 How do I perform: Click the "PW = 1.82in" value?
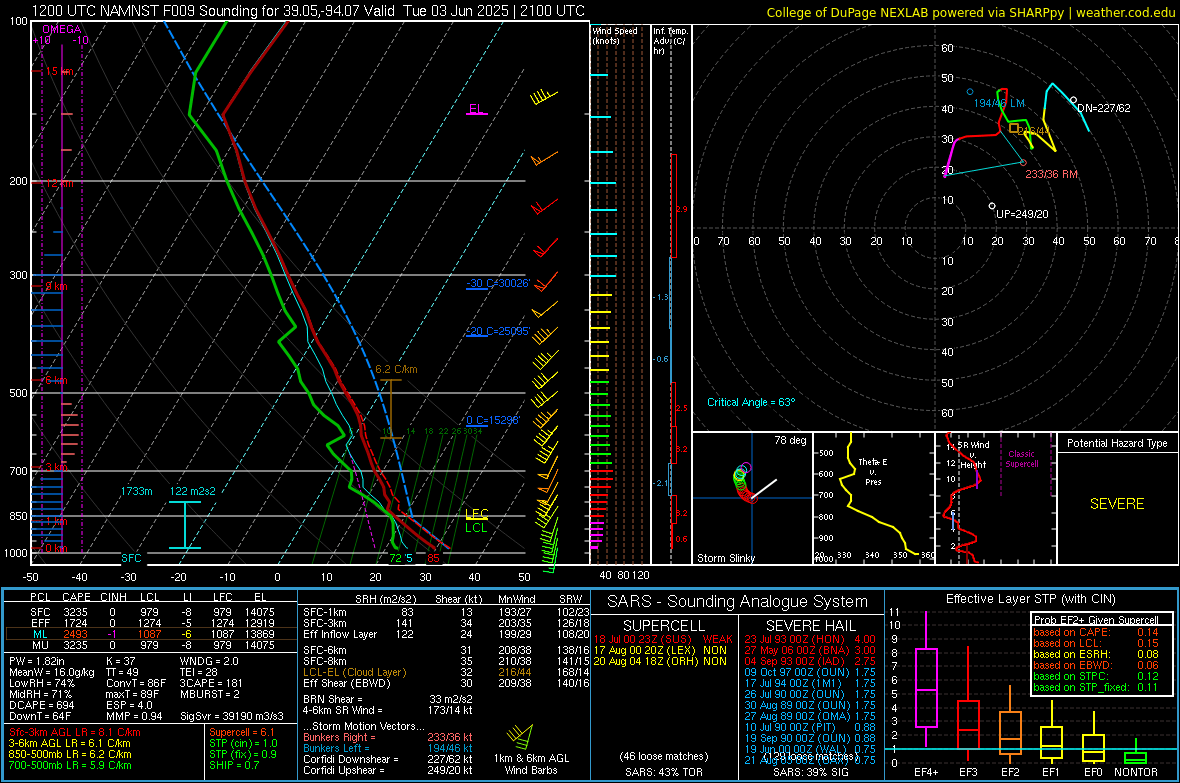(36, 661)
